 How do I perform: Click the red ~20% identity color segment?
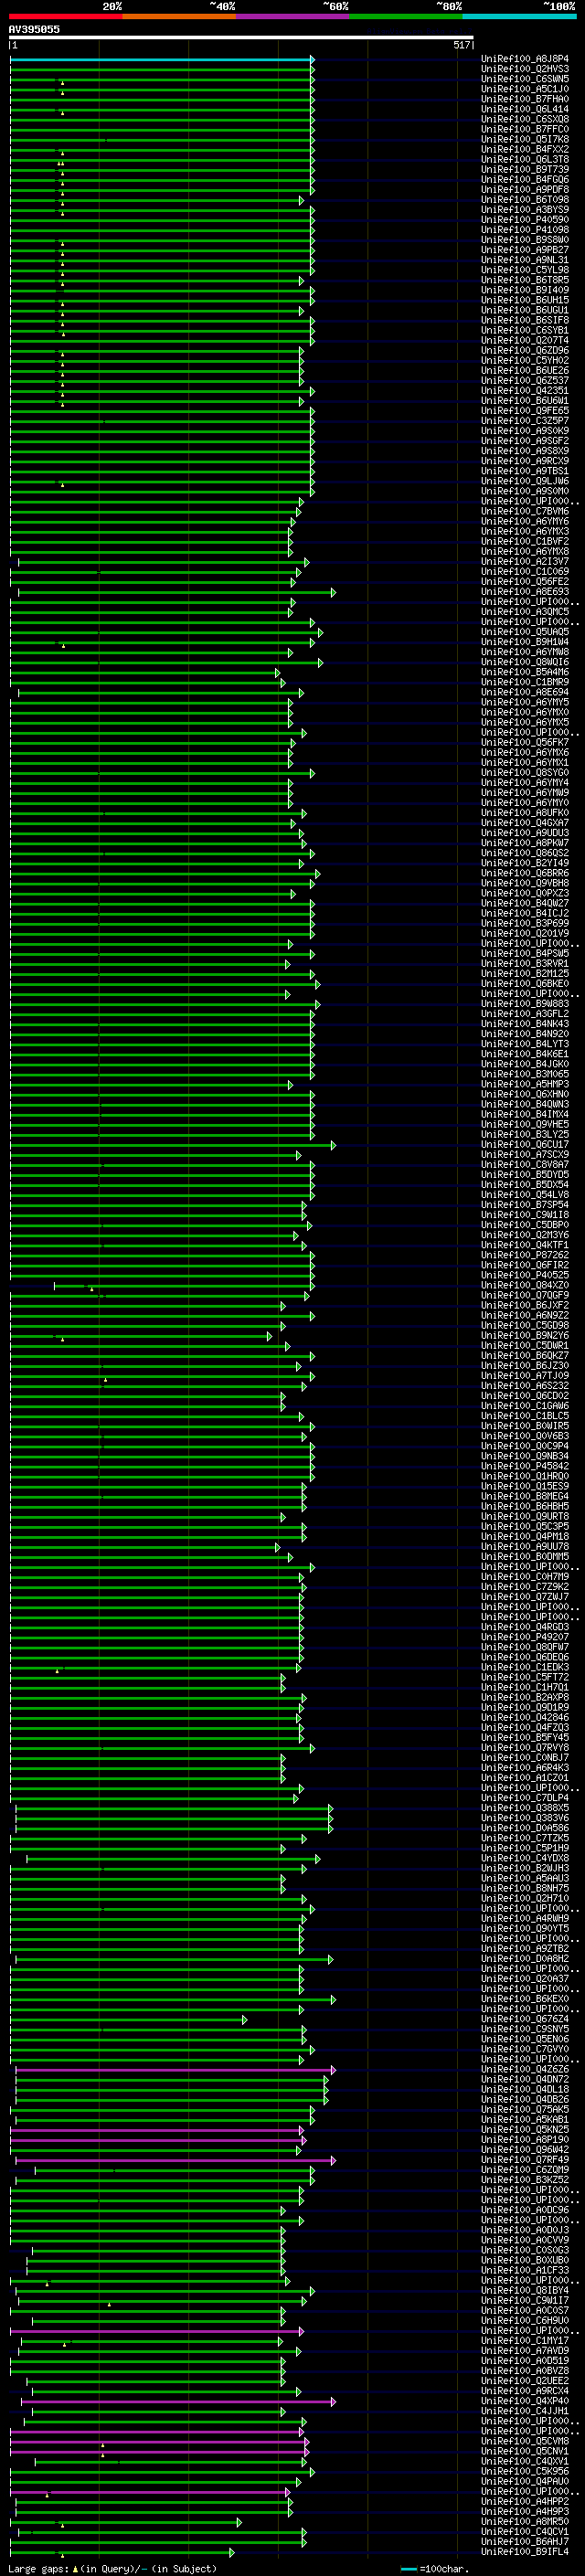[x=65, y=16]
